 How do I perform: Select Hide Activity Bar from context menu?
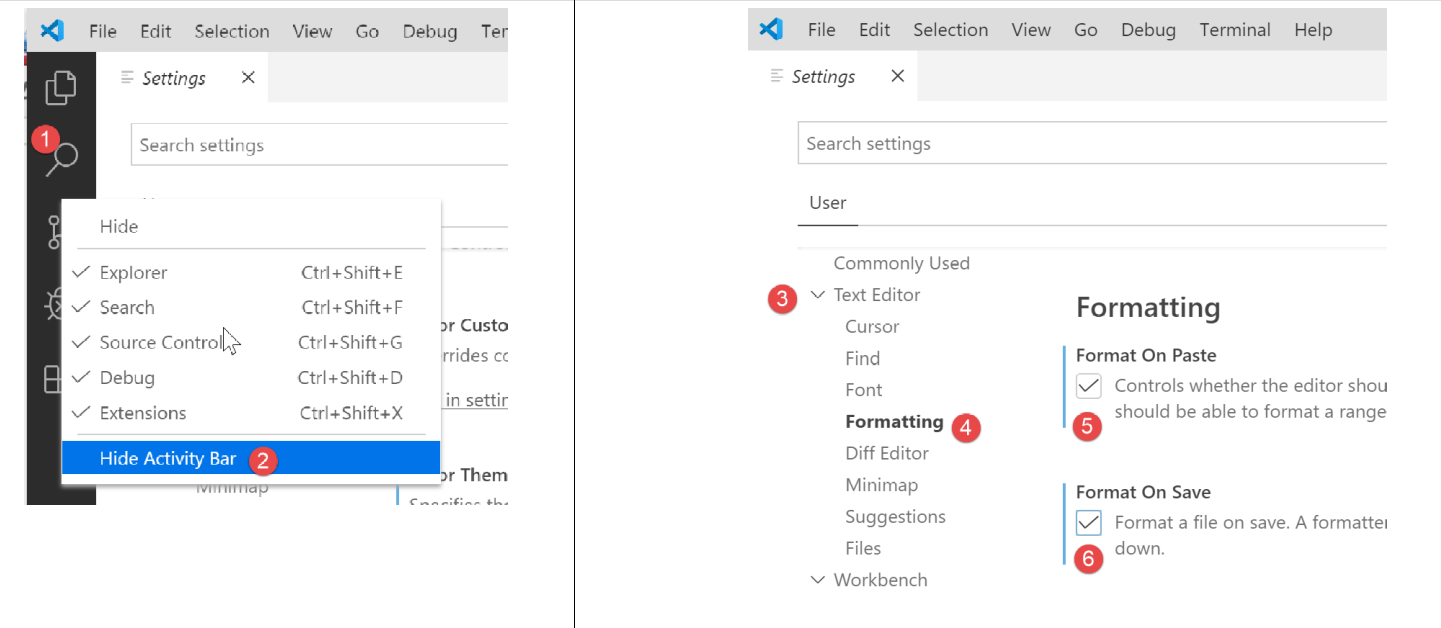(x=168, y=459)
